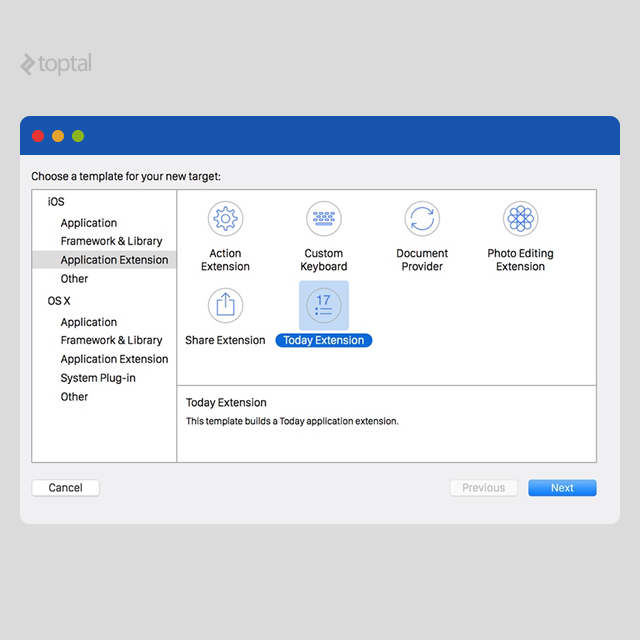The image size is (640, 640).
Task: Open OS X Application templates
Action: (x=89, y=322)
